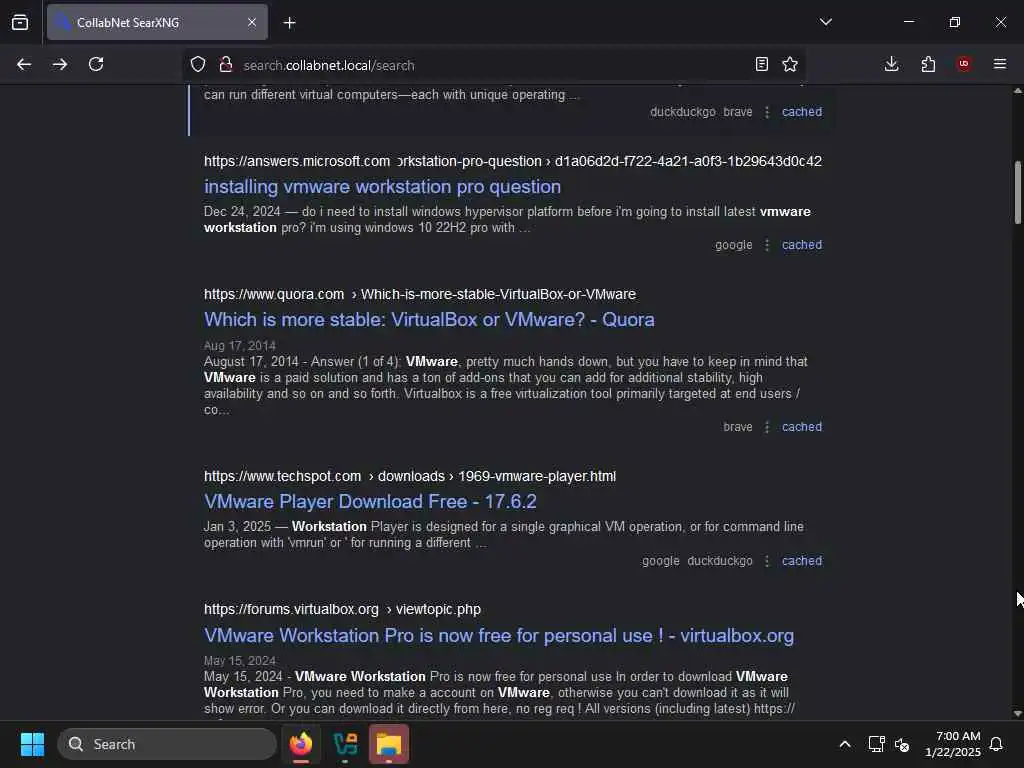Toggle reader view
The image size is (1024, 768).
(x=761, y=64)
